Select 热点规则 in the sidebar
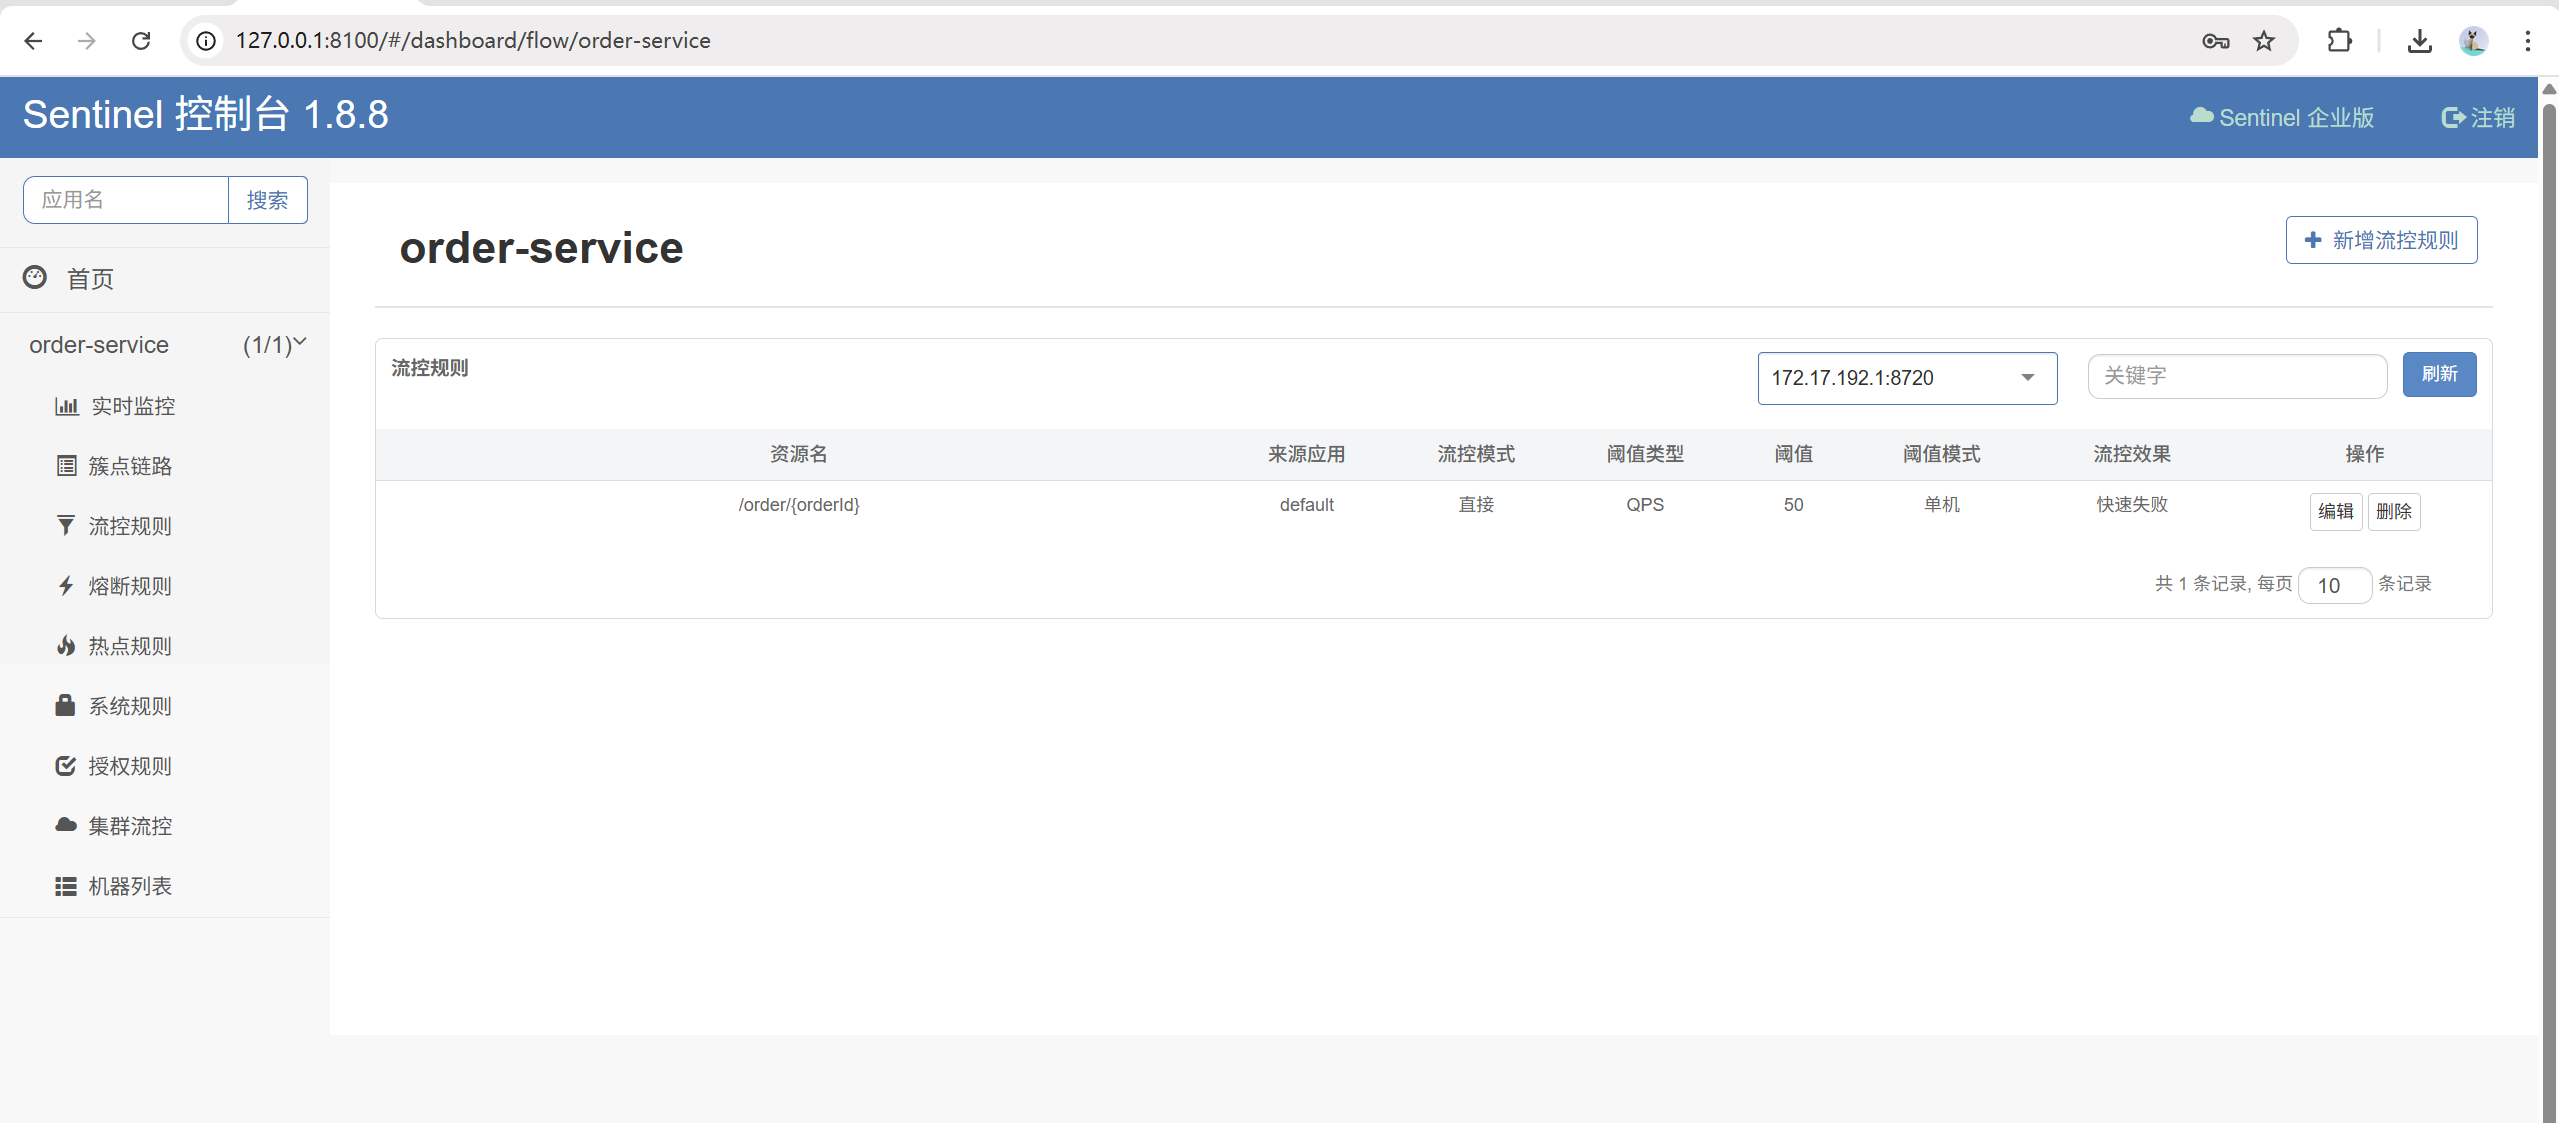The image size is (2559, 1123). (x=130, y=646)
